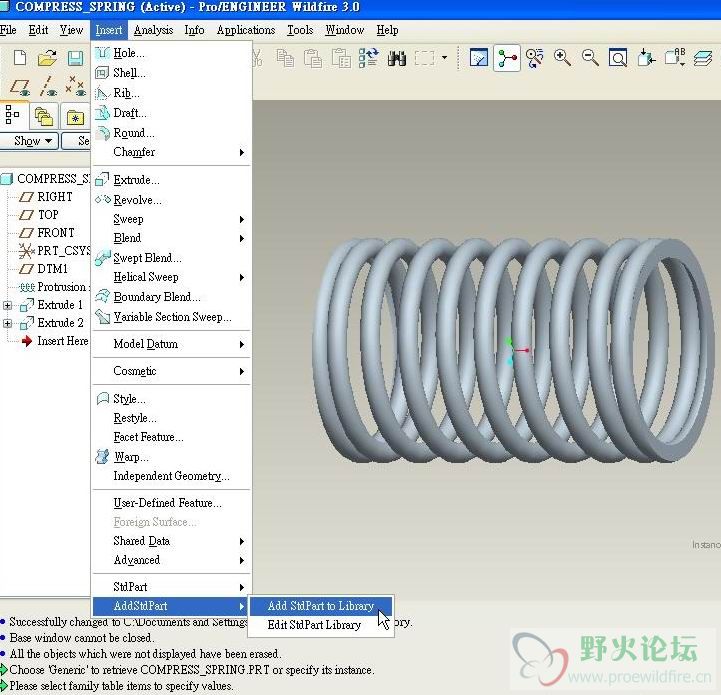Viewport: 721px width, 695px height.
Task: Click the Repaint screen icon
Action: [479, 58]
